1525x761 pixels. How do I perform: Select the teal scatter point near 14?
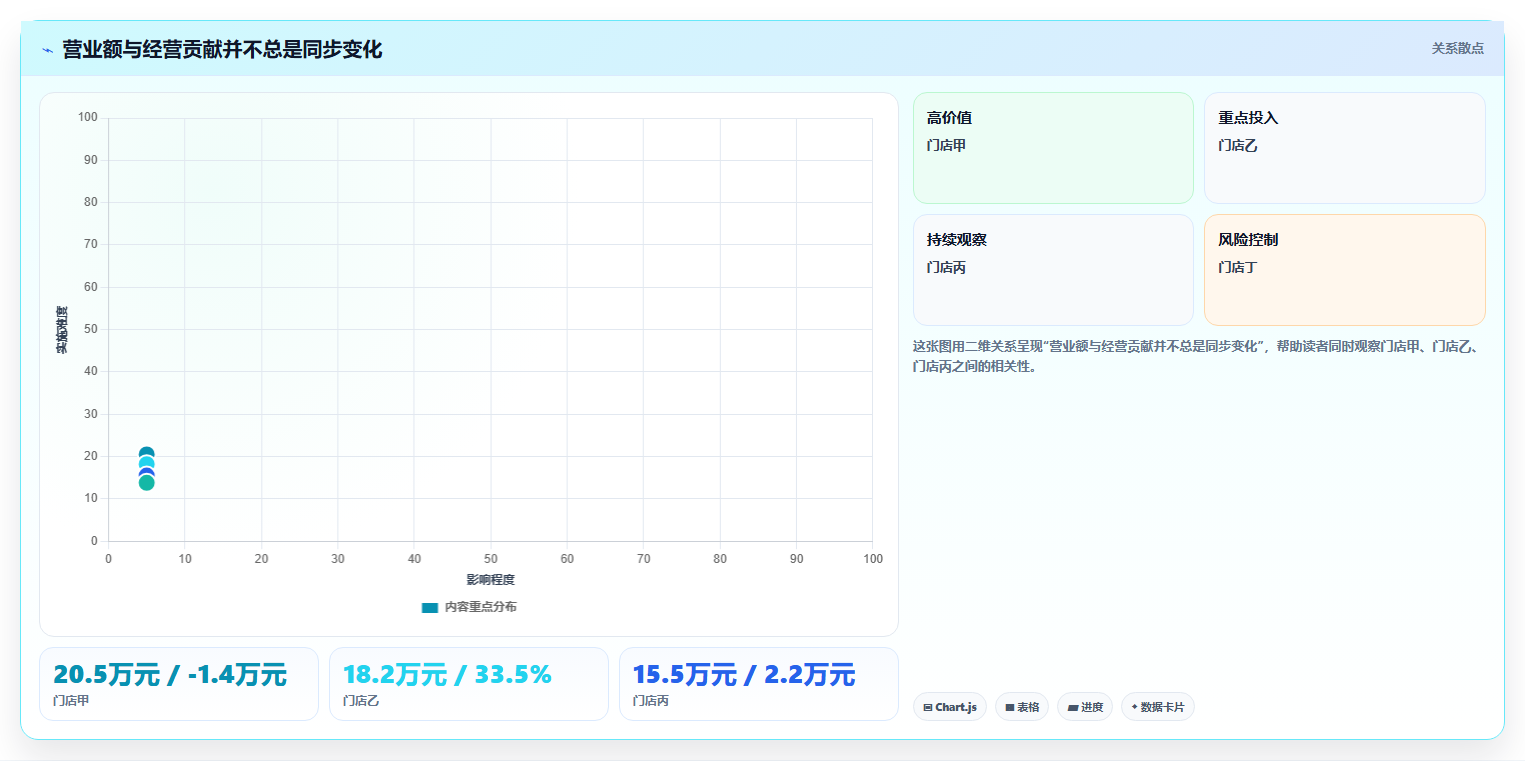(146, 483)
